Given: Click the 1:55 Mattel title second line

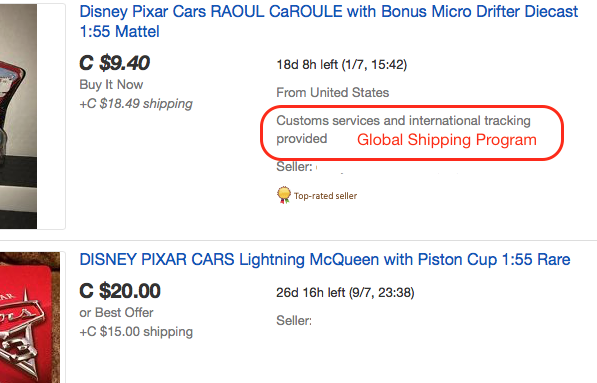Looking at the screenshot, I should [x=120, y=32].
